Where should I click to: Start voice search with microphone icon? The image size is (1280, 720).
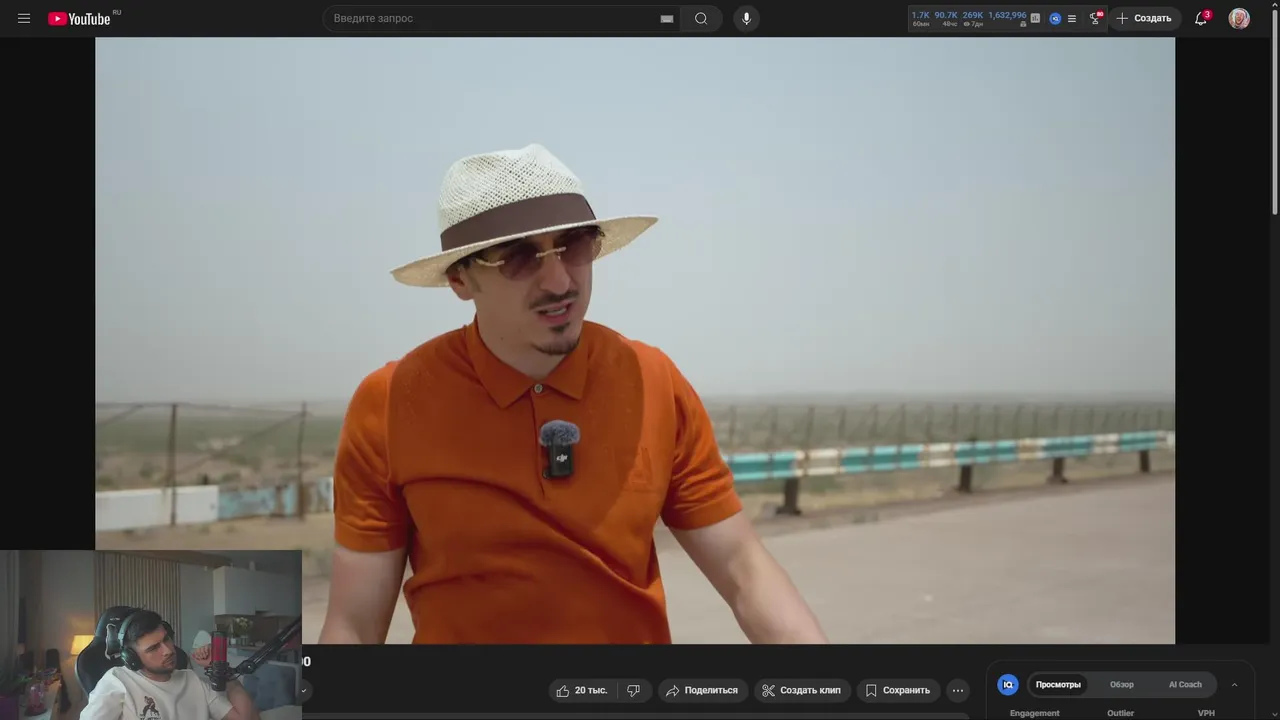(746, 18)
